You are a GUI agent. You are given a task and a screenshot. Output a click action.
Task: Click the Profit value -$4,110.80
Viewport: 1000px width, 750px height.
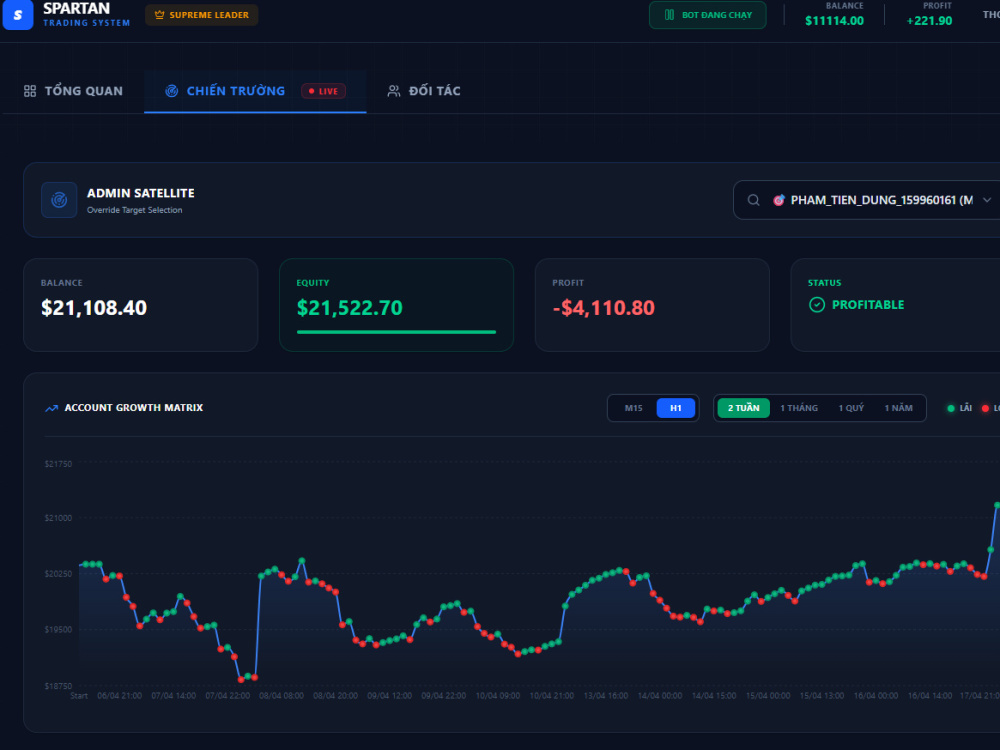pyautogui.click(x=603, y=308)
